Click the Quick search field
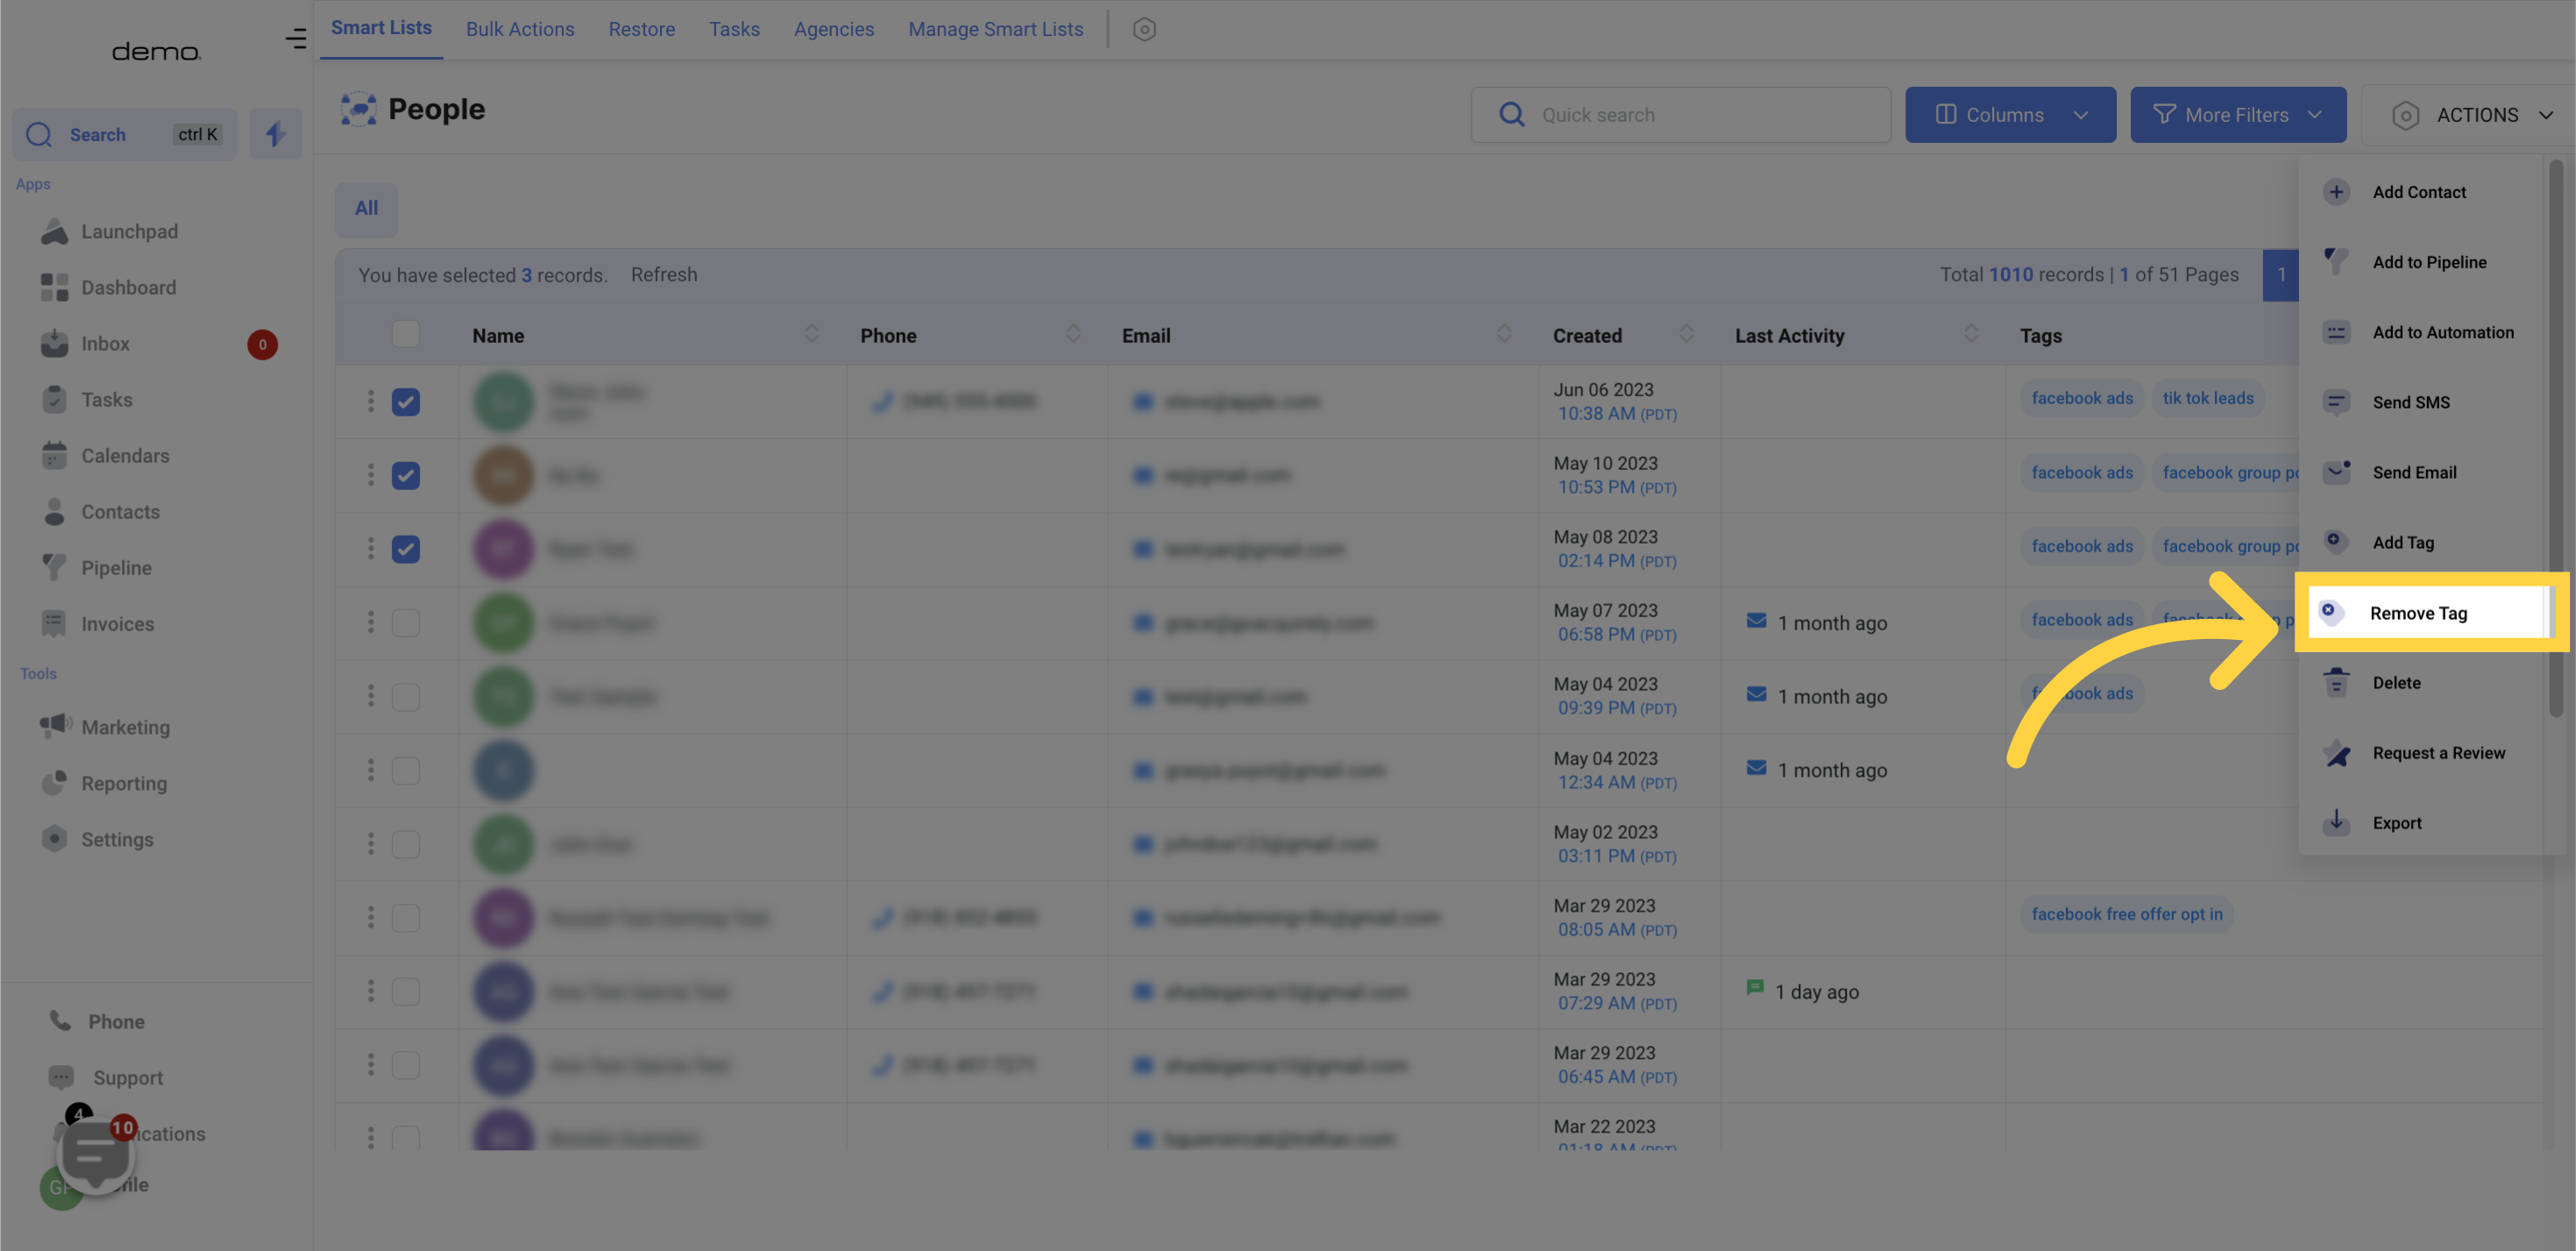Viewport: 2576px width, 1251px height. click(1680, 115)
